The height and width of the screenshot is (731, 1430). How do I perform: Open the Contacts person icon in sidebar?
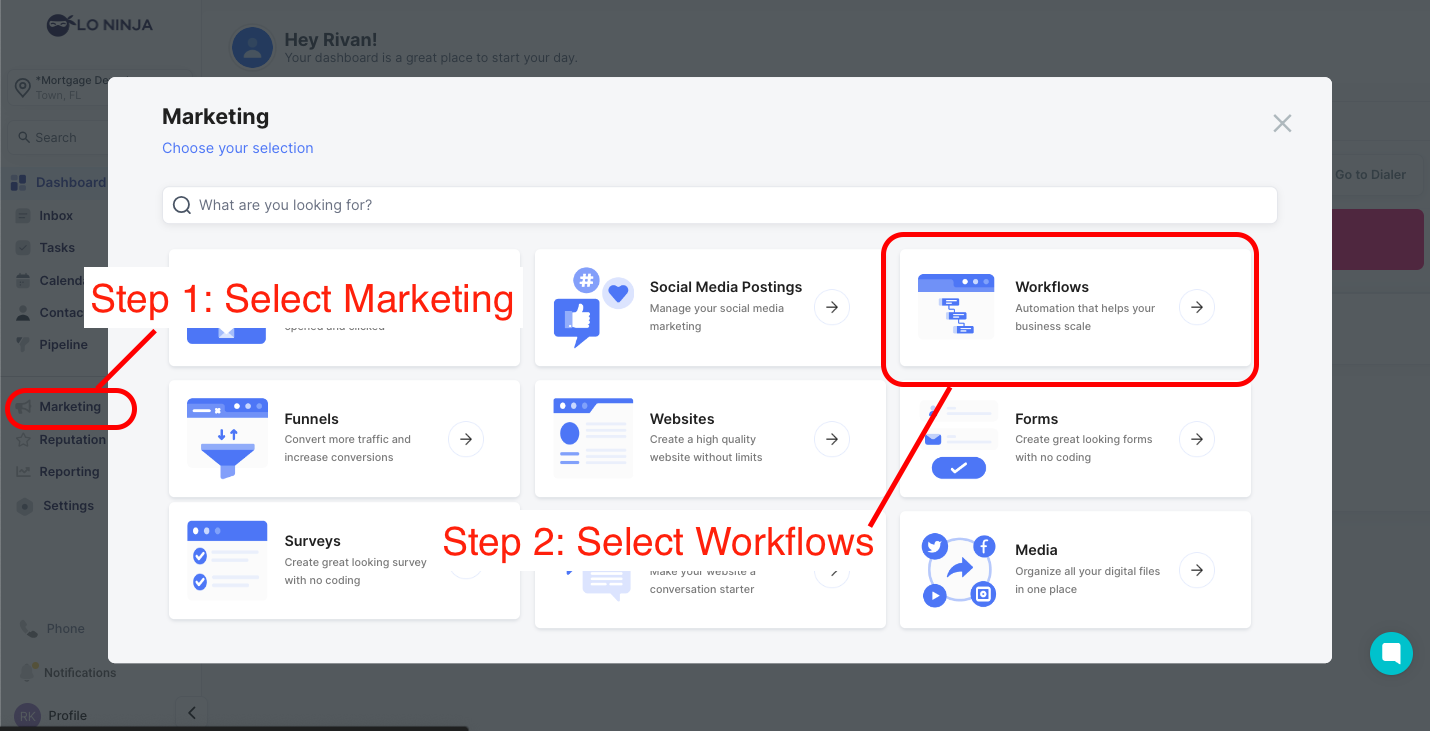[23, 313]
